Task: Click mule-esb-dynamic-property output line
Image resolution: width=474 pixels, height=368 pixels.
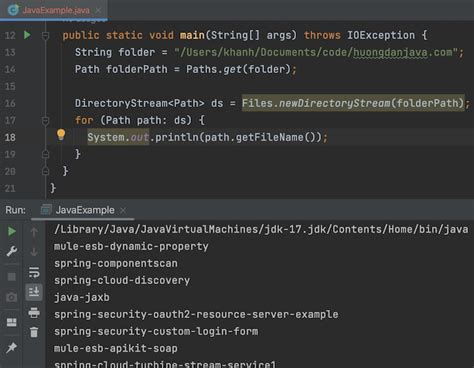Action: 131,246
